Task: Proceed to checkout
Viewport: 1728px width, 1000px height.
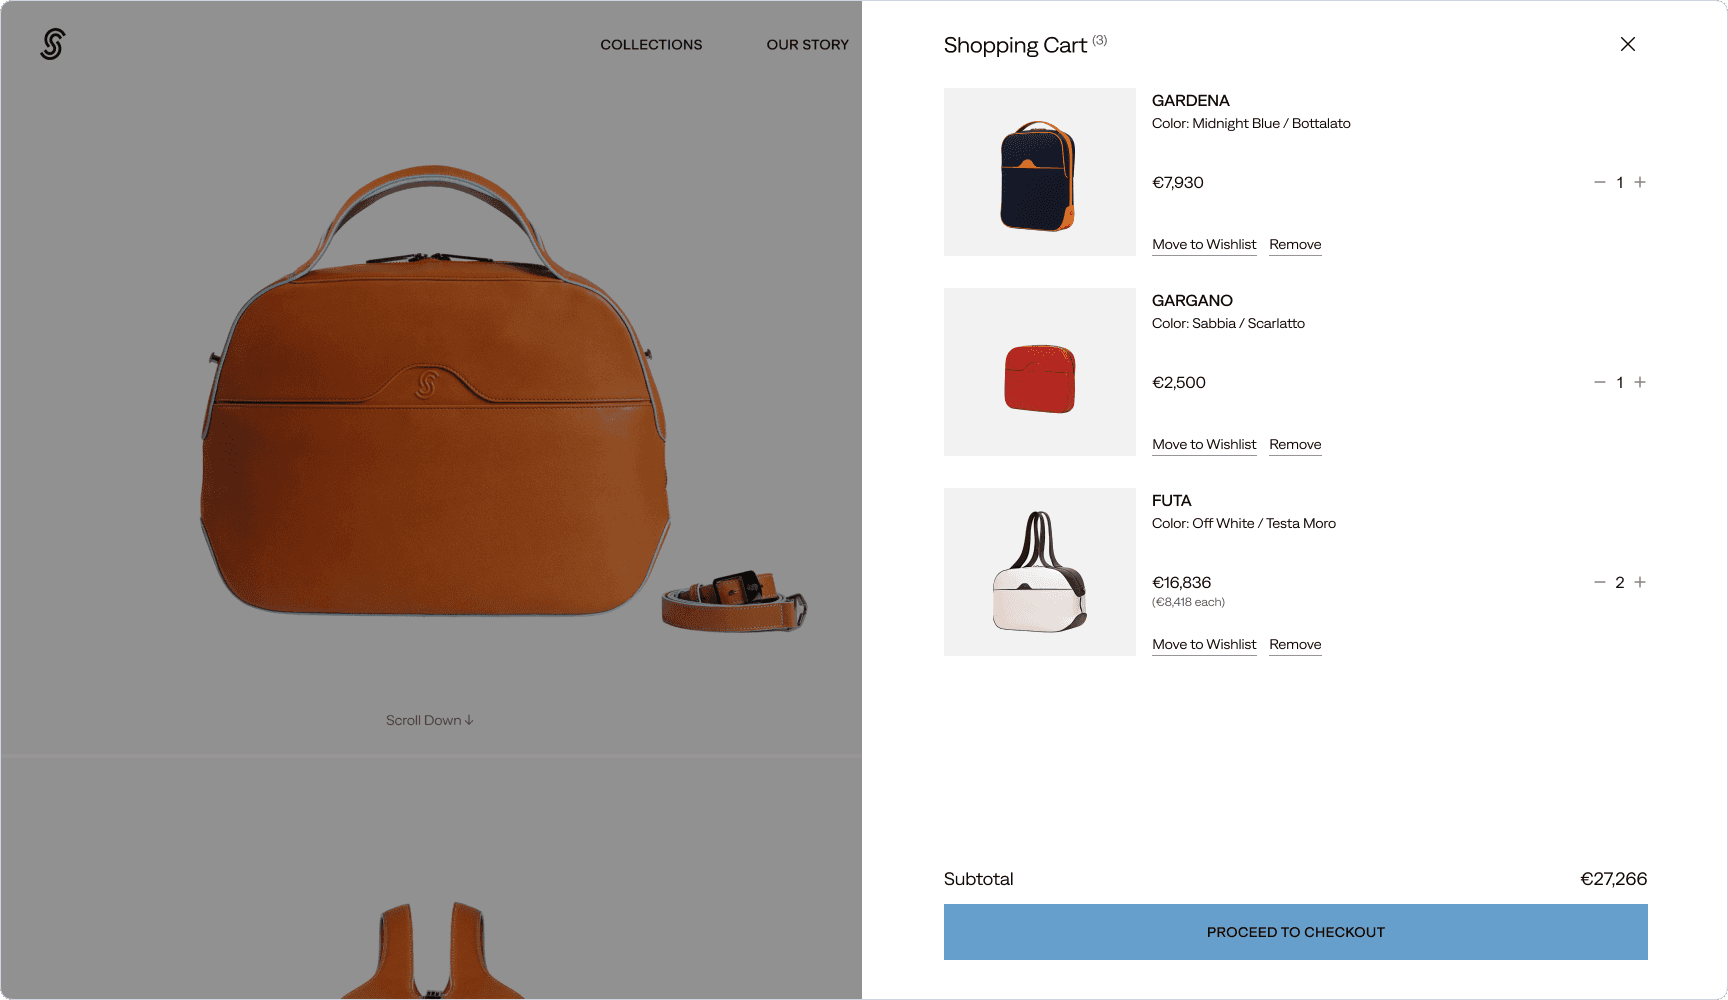Action: tap(1296, 932)
